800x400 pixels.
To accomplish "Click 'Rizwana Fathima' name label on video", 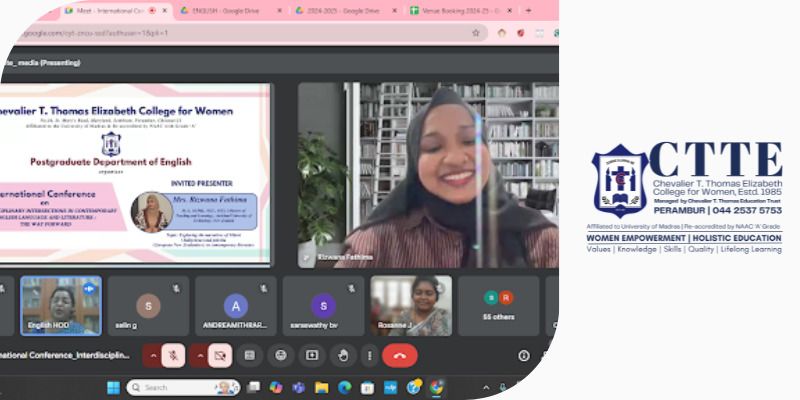I will coord(345,257).
